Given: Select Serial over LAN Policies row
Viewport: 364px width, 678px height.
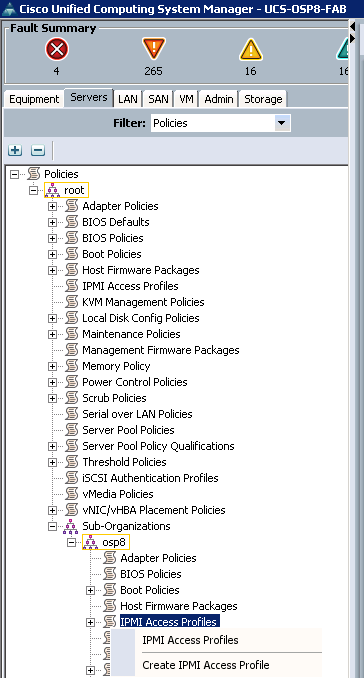Looking at the screenshot, I should (x=137, y=414).
